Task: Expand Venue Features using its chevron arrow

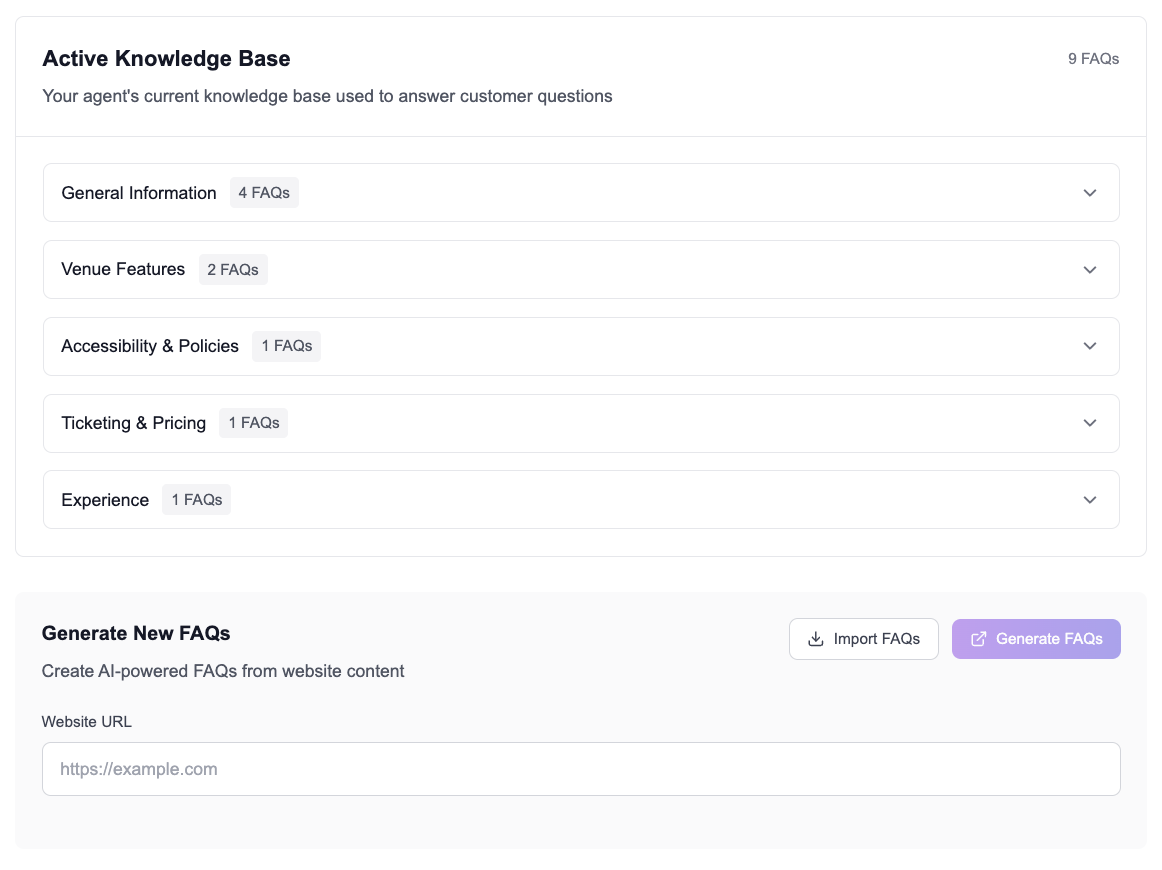Action: (1090, 270)
